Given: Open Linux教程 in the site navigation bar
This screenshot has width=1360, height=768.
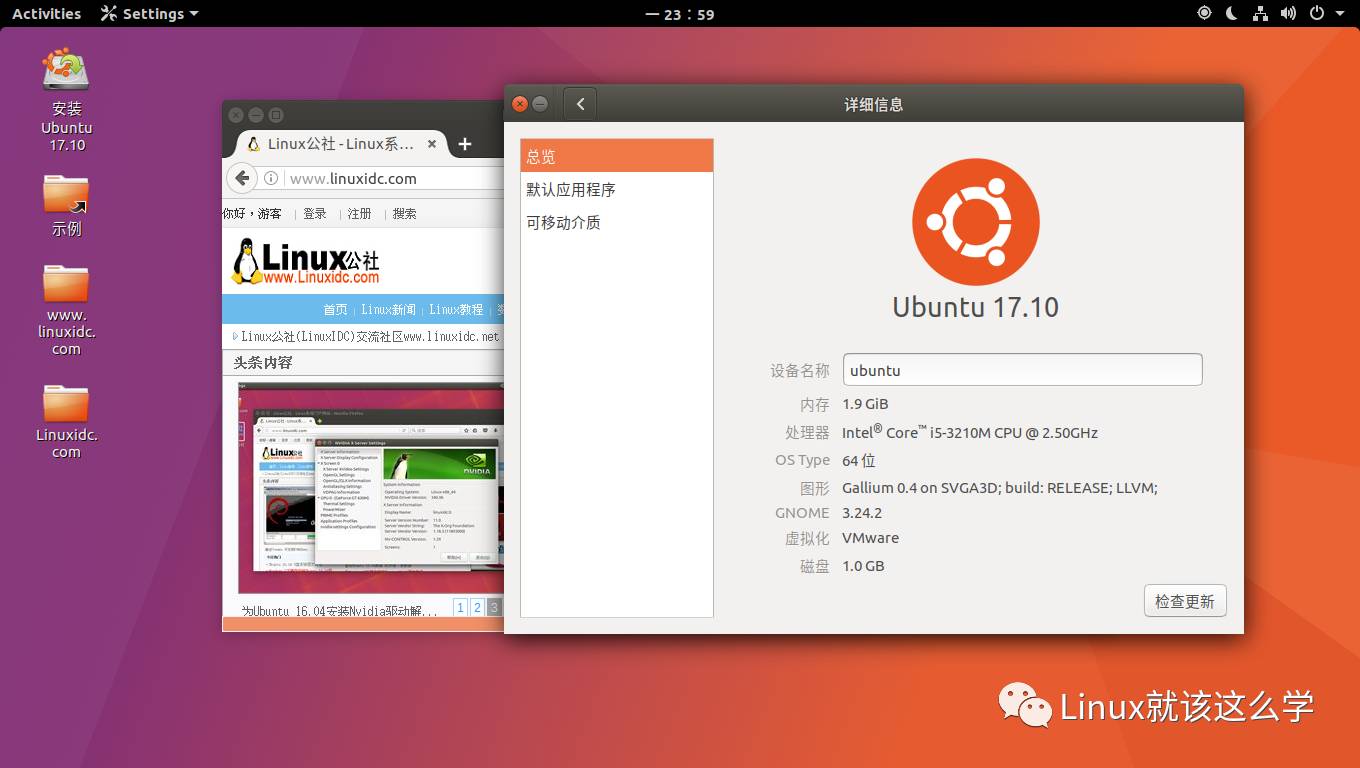Looking at the screenshot, I should (x=456, y=309).
